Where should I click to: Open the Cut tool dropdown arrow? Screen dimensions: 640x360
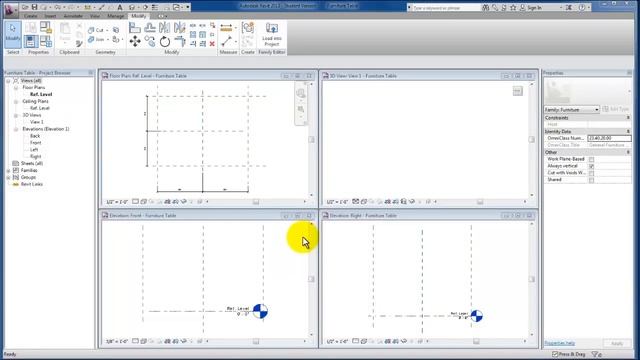108,30
